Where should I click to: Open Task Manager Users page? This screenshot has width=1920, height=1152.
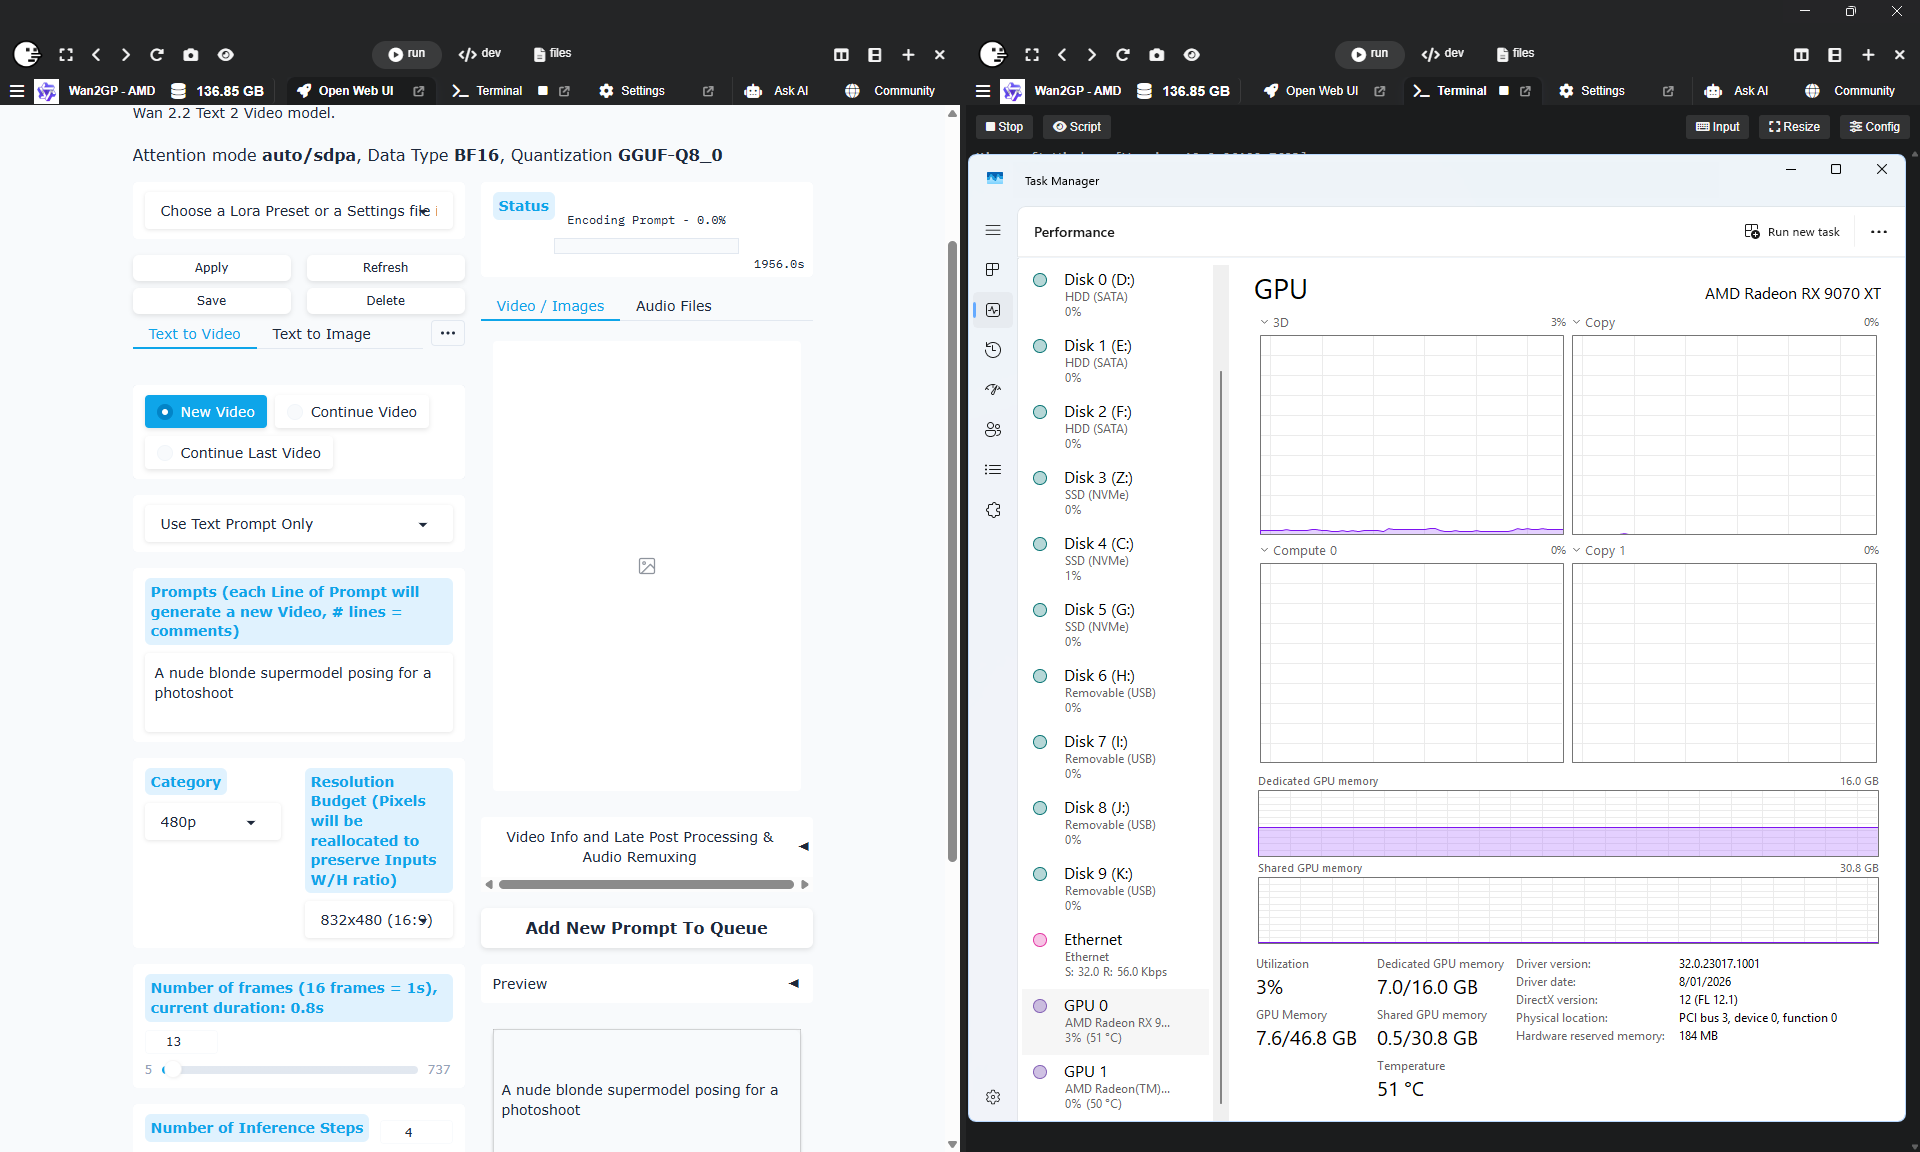tap(992, 430)
